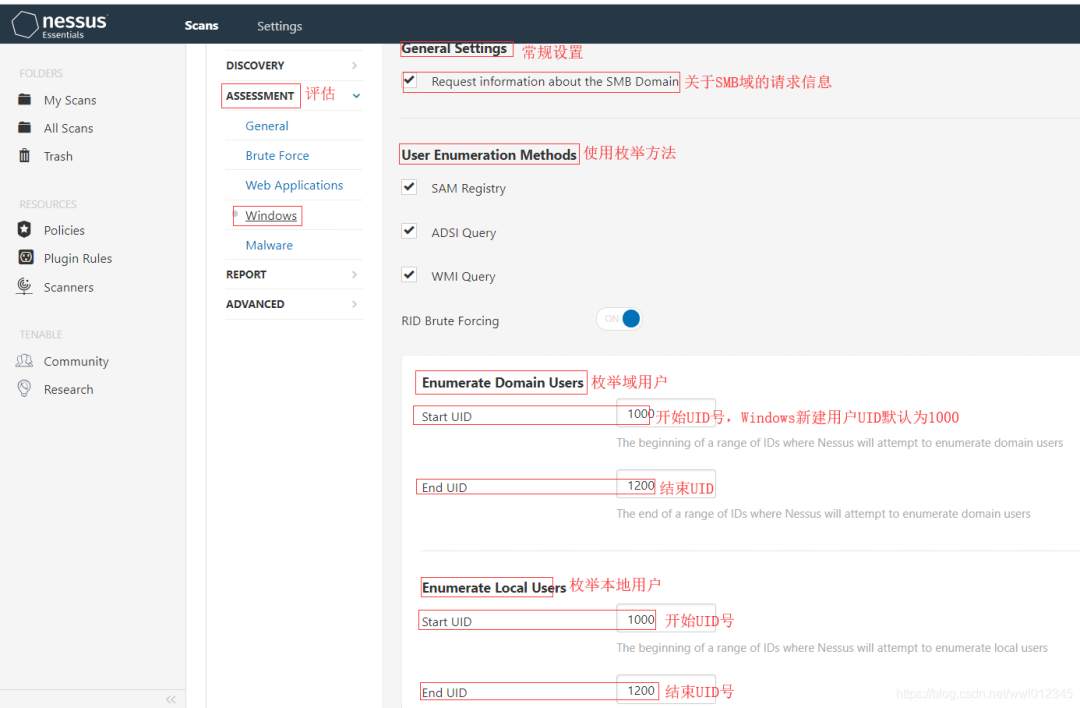Click the Plugin Rules icon
The image size is (1080, 708).
pyautogui.click(x=25, y=258)
